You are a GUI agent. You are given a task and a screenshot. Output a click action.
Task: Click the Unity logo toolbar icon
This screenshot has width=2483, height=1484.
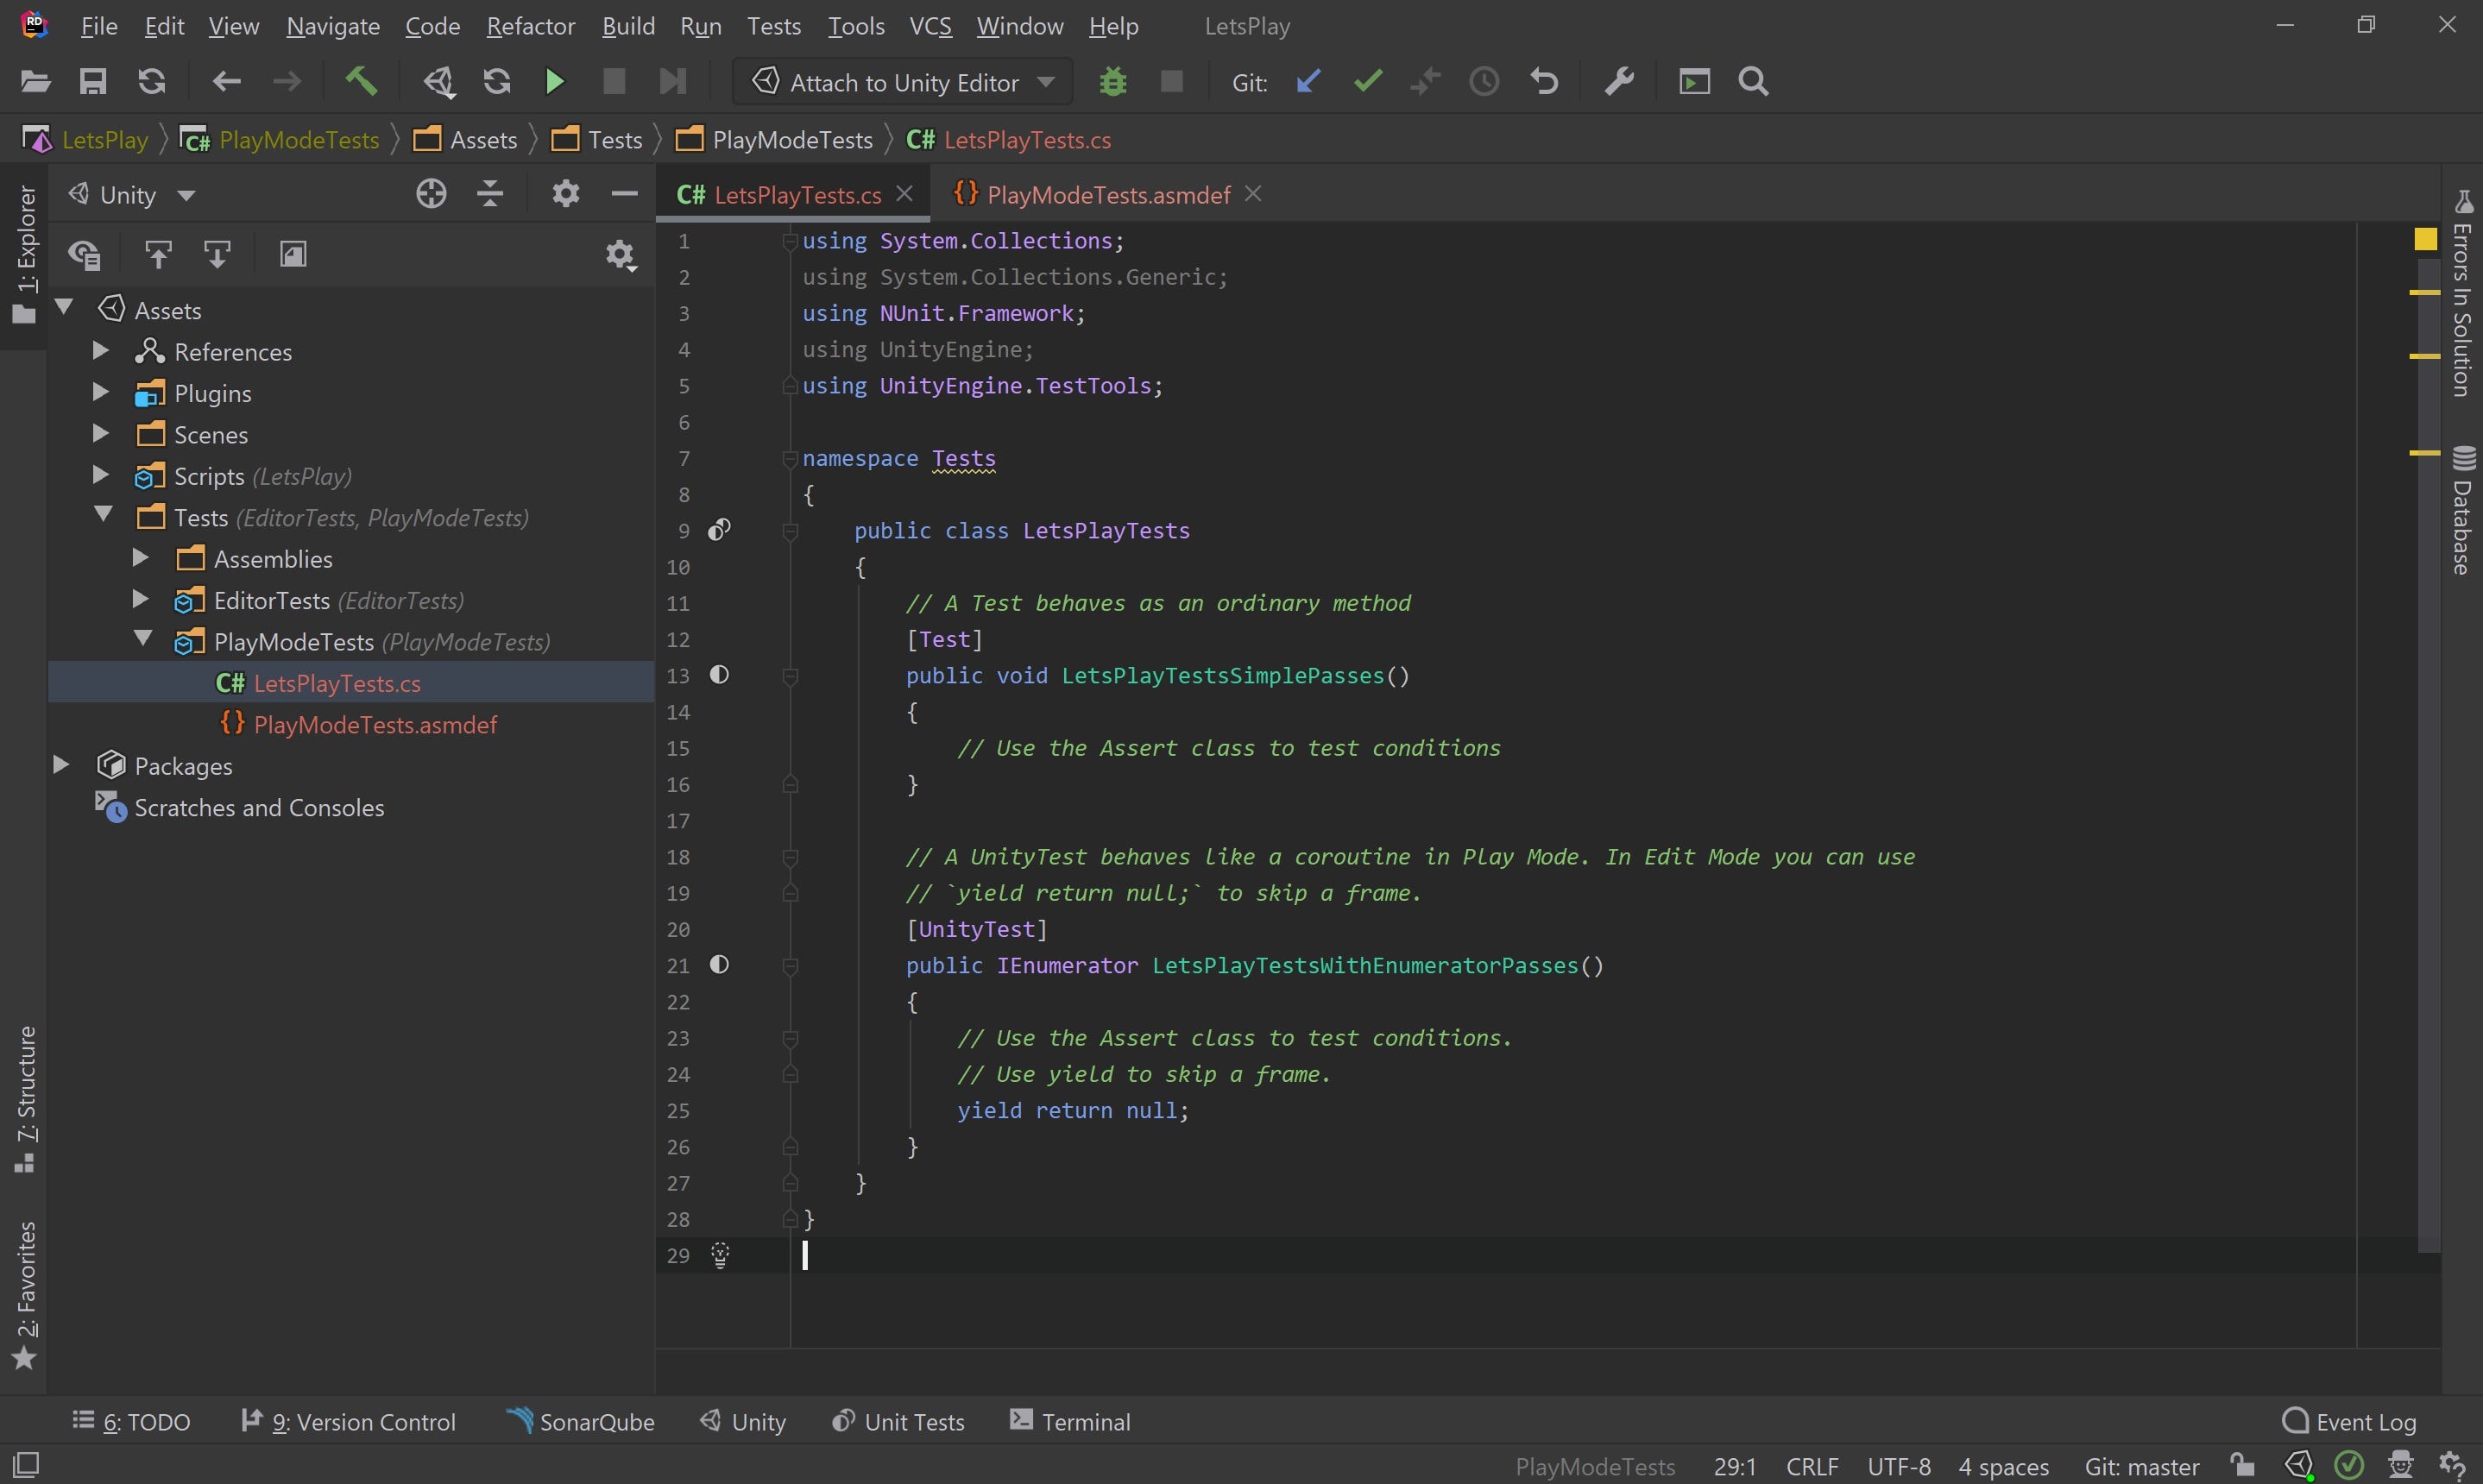click(439, 82)
